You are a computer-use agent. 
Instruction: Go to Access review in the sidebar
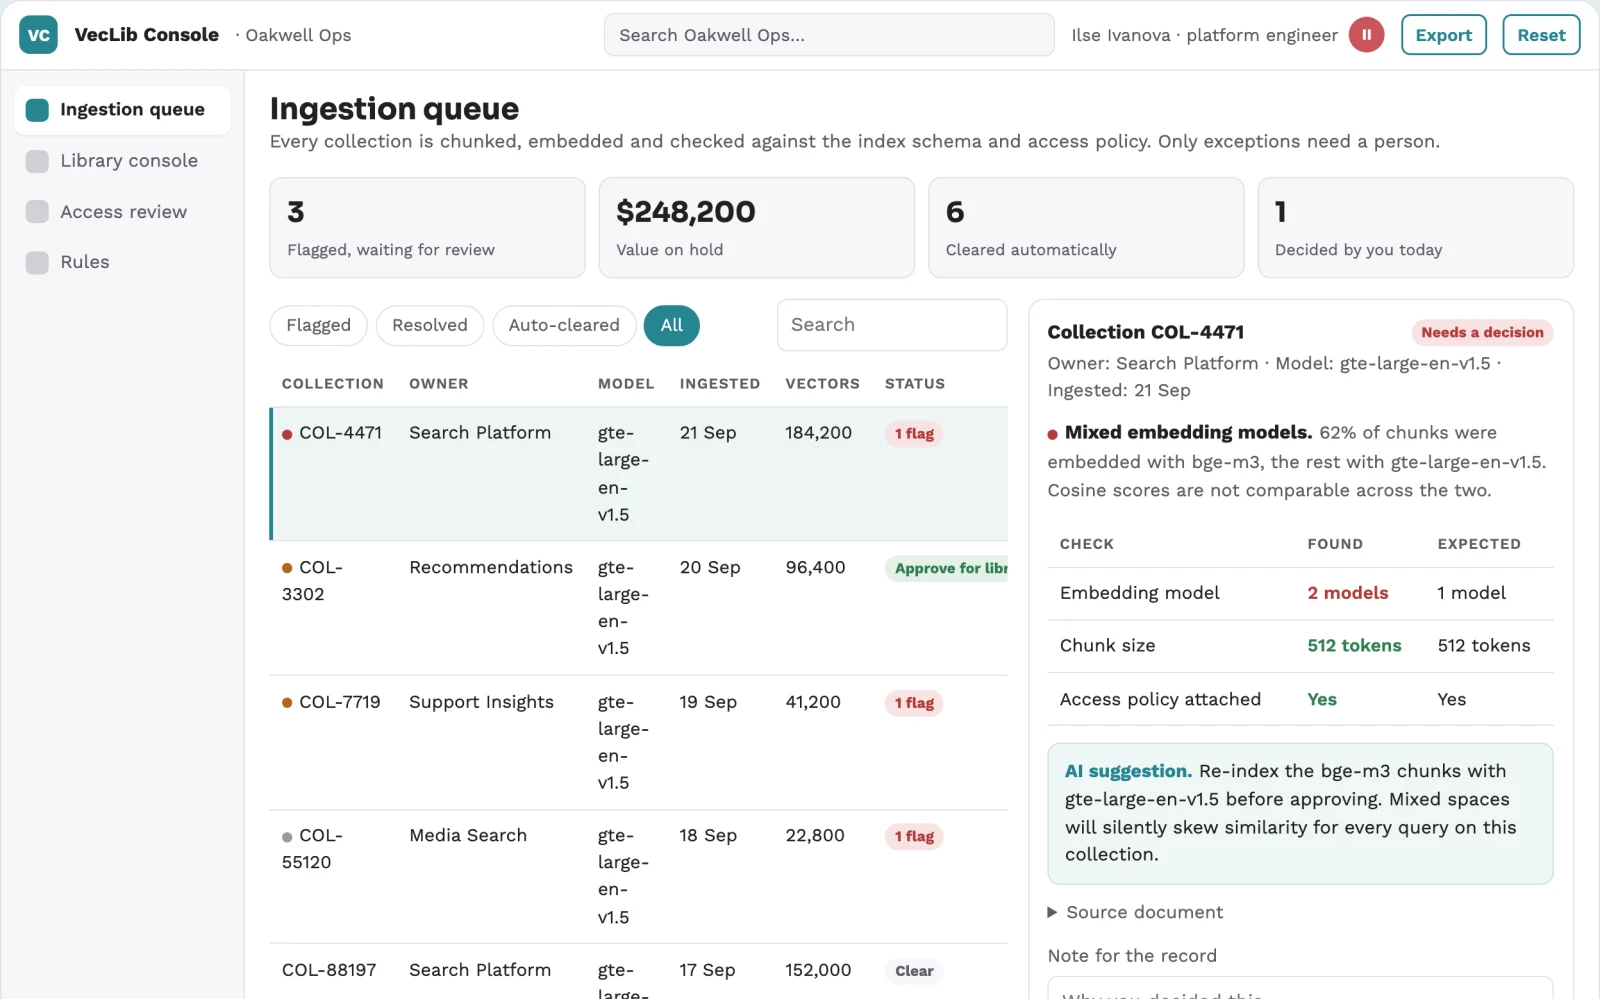[122, 212]
